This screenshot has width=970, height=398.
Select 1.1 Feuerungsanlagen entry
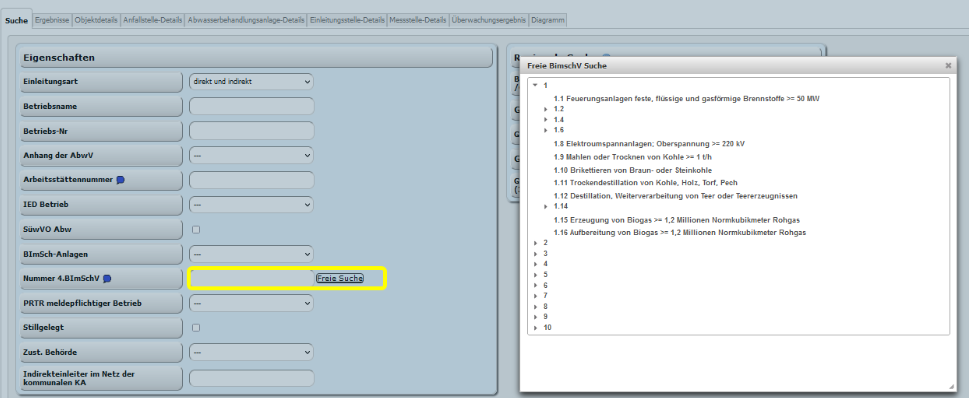(x=686, y=98)
